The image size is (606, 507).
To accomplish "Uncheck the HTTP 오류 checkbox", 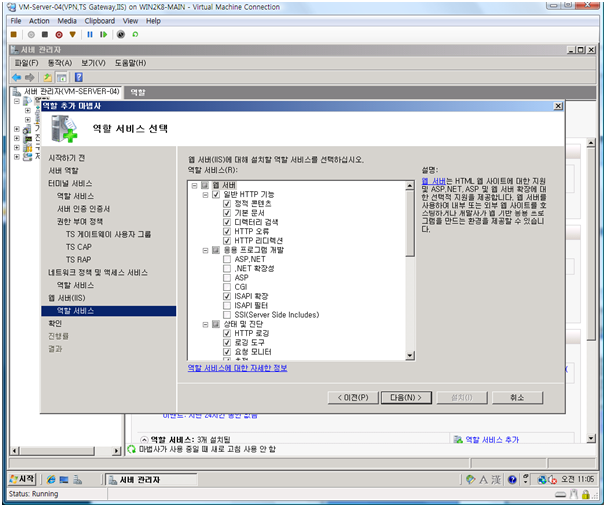I will (227, 231).
